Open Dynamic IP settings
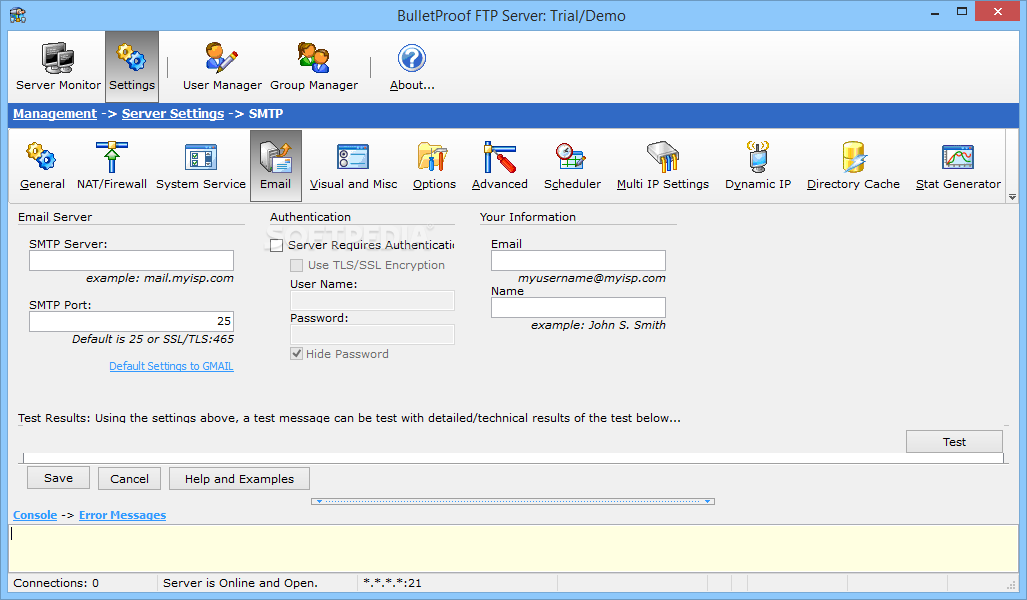The height and width of the screenshot is (600, 1027). pos(758,166)
